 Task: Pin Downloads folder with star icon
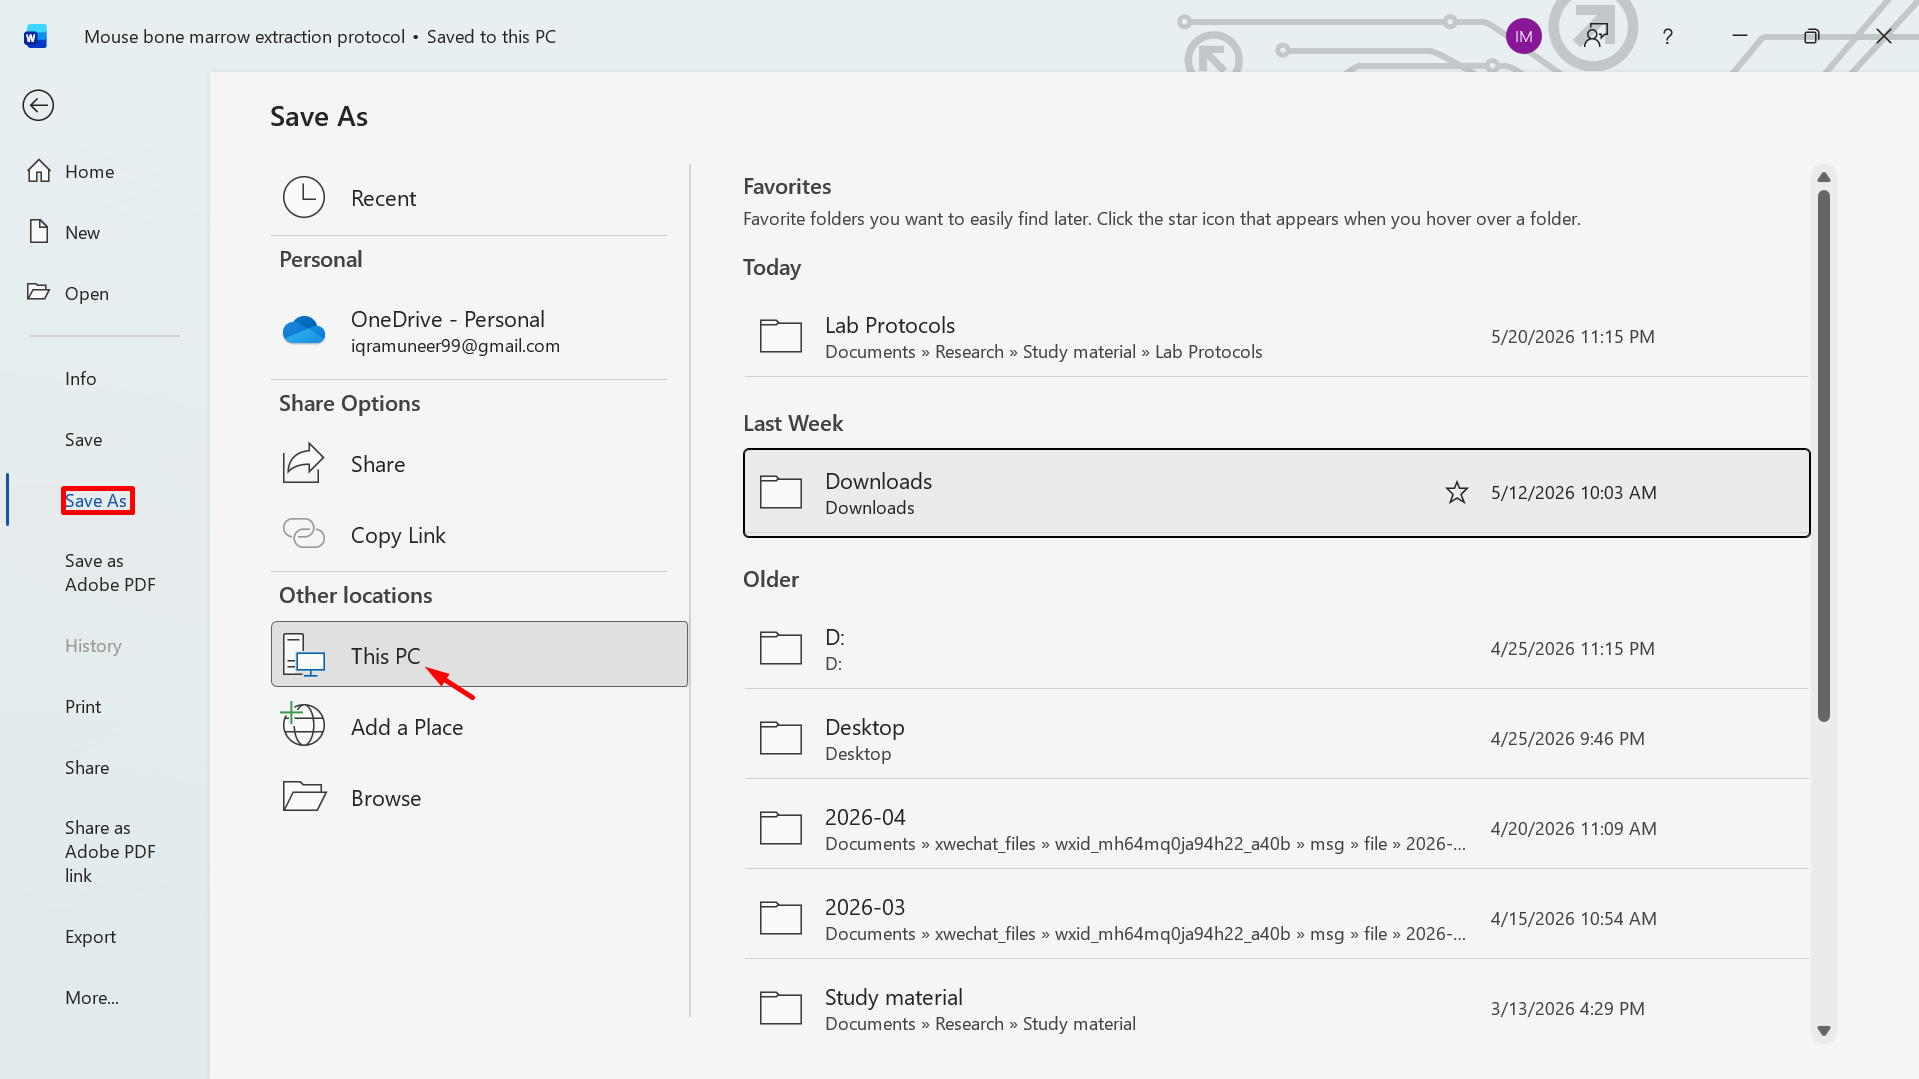point(1457,492)
